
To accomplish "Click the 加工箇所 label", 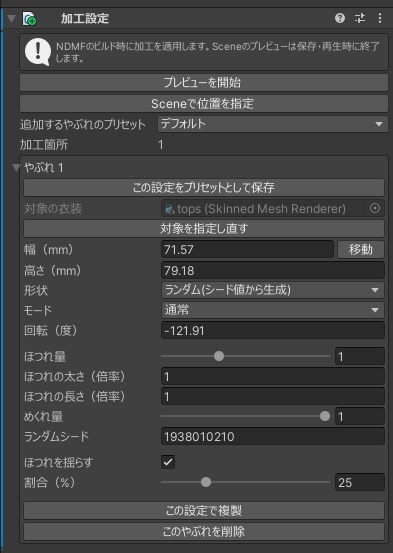I will click(x=44, y=145).
